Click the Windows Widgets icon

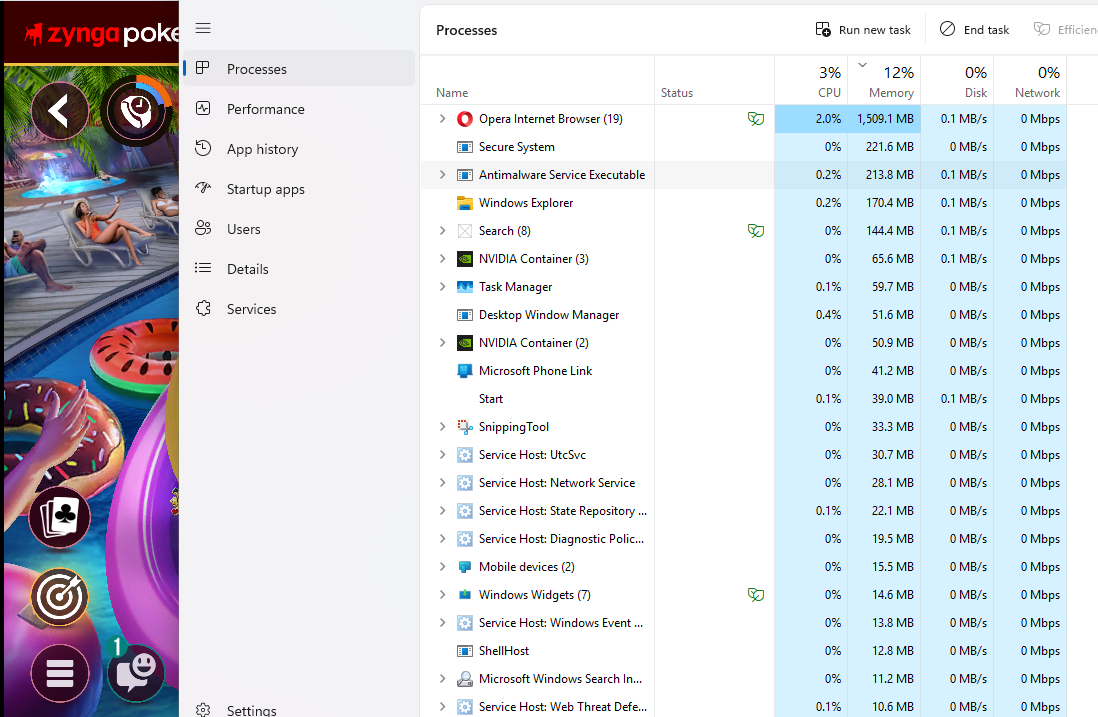pyautogui.click(x=464, y=594)
